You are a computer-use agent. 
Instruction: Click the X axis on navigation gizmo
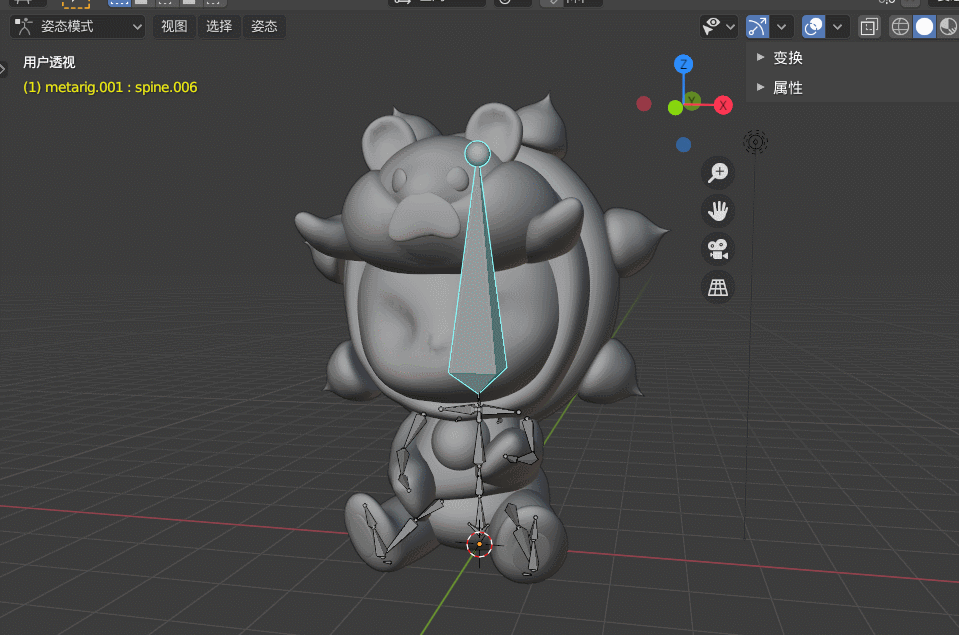pos(723,105)
